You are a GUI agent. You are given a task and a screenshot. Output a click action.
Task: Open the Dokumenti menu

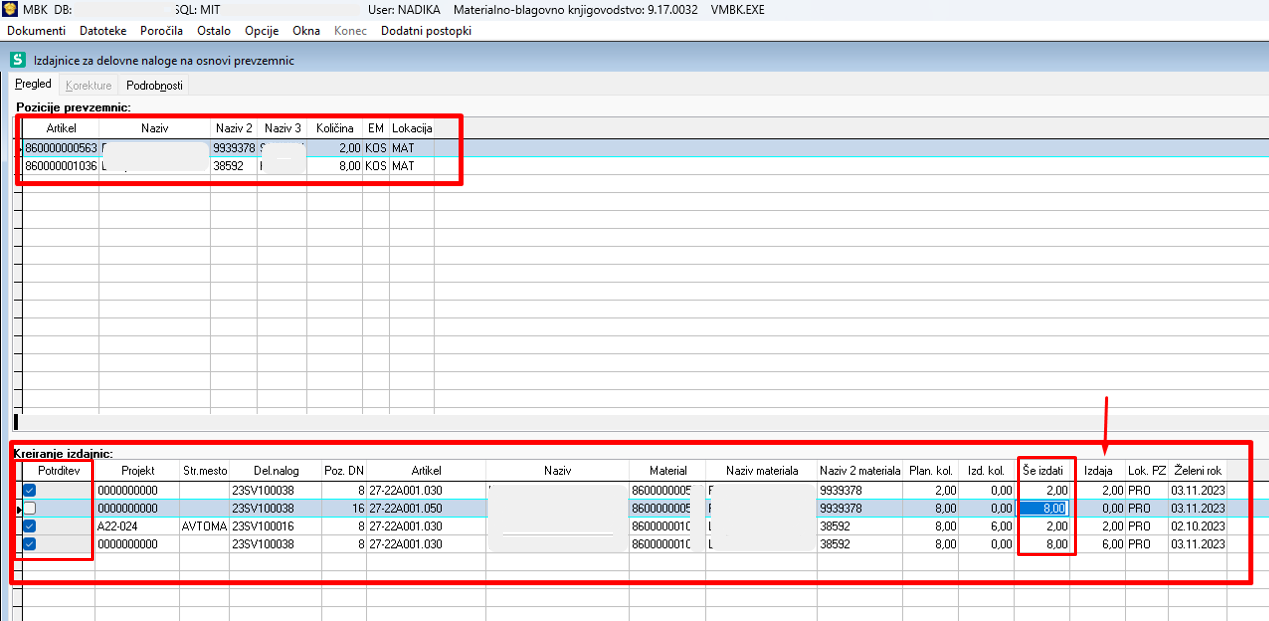click(36, 31)
